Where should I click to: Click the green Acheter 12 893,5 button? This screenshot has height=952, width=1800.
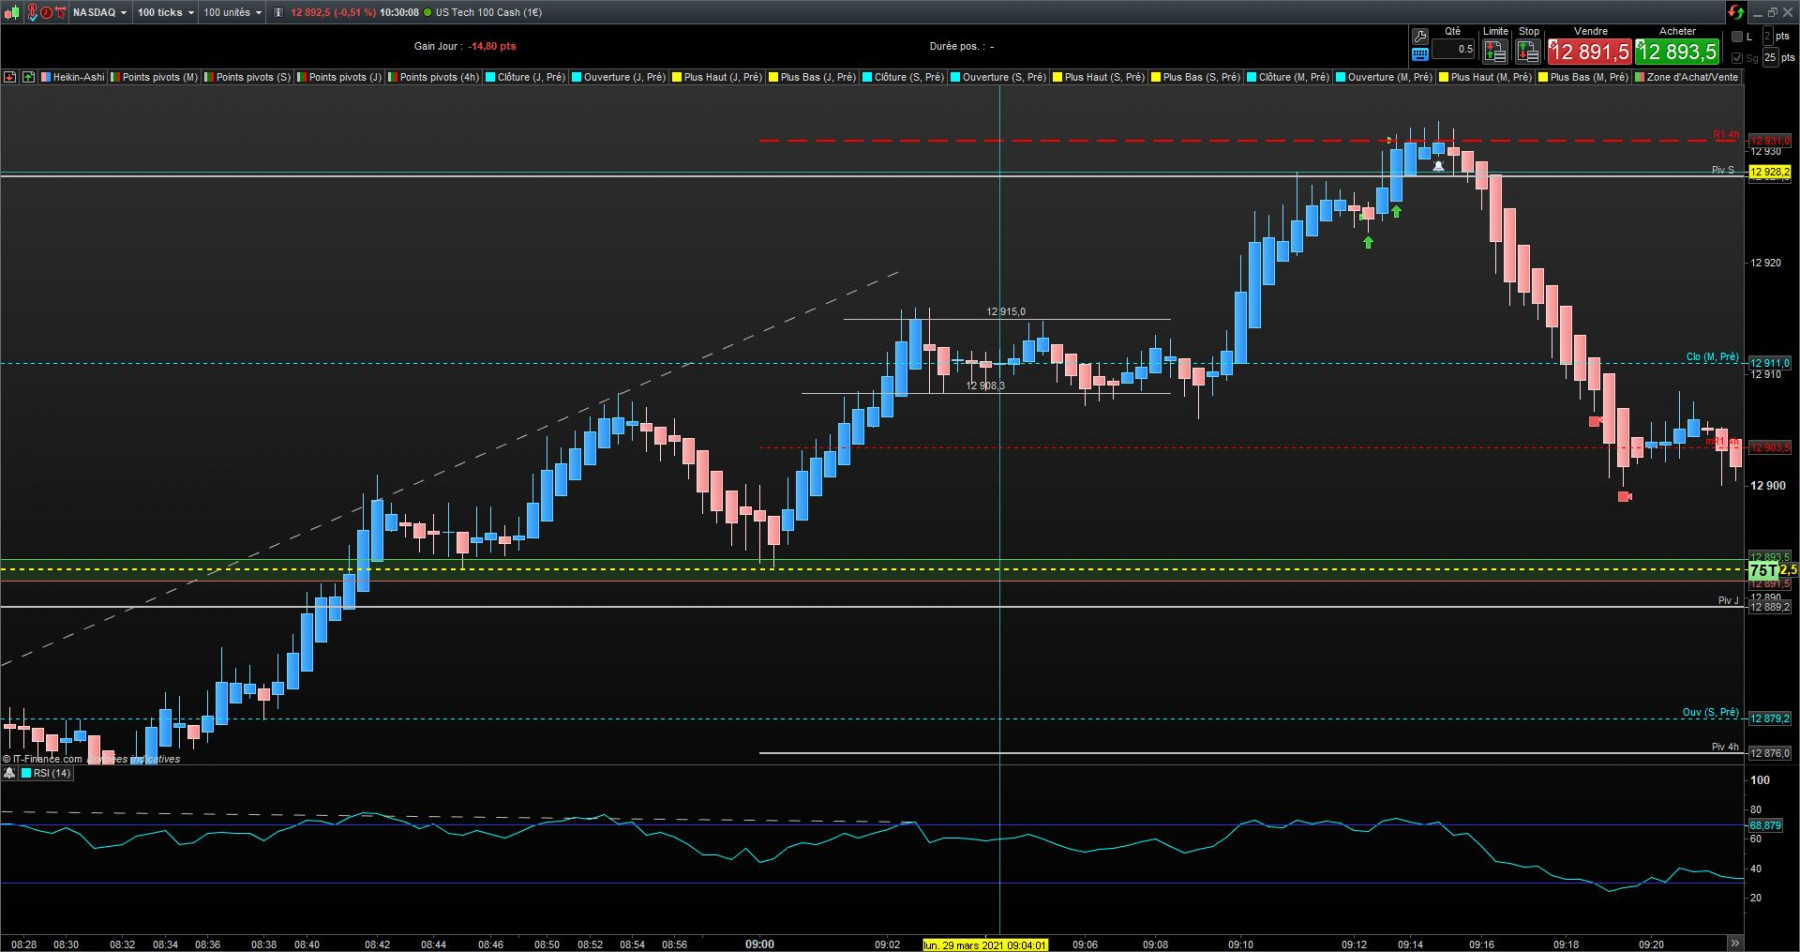[1677, 51]
